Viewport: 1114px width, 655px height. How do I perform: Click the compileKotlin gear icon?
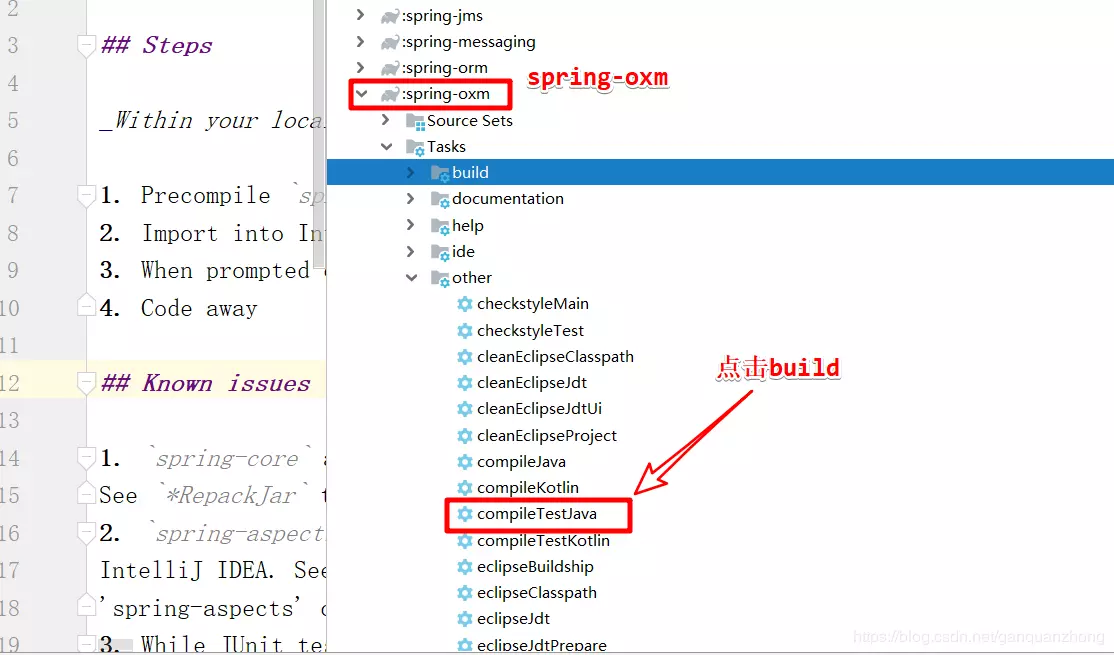[465, 488]
